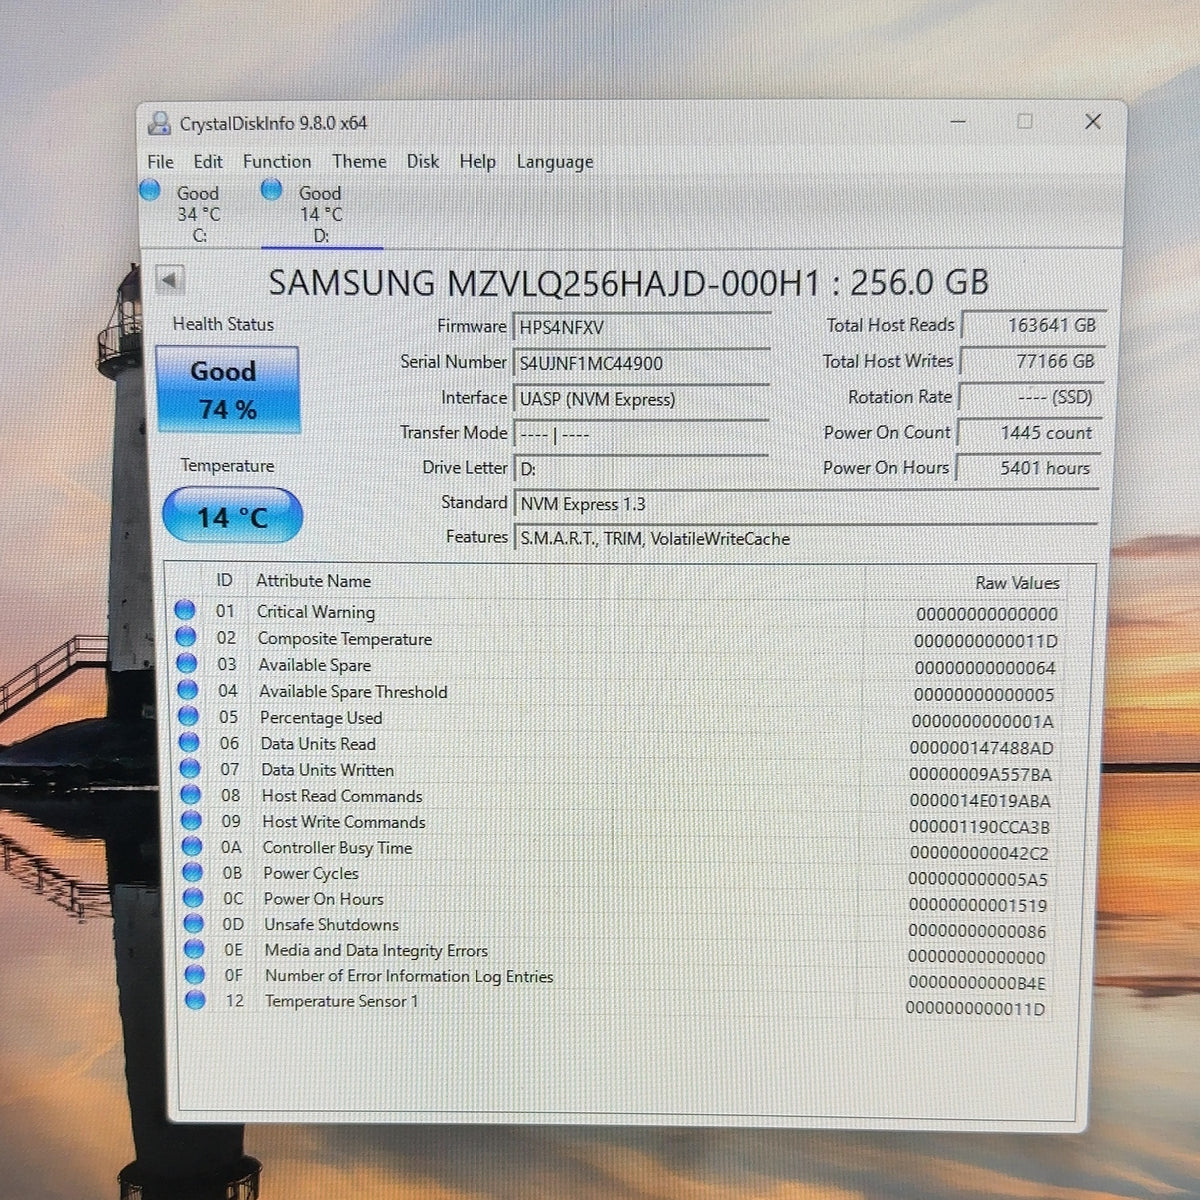Click the status orb for Host Write Commands
Image resolution: width=1200 pixels, height=1200 pixels.
[x=191, y=821]
